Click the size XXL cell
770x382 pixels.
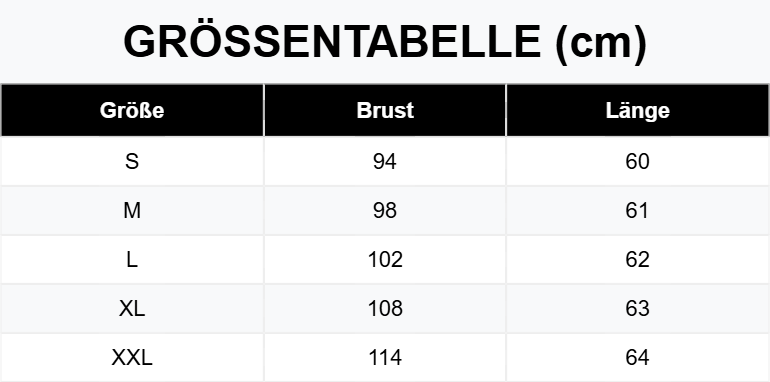click(132, 357)
